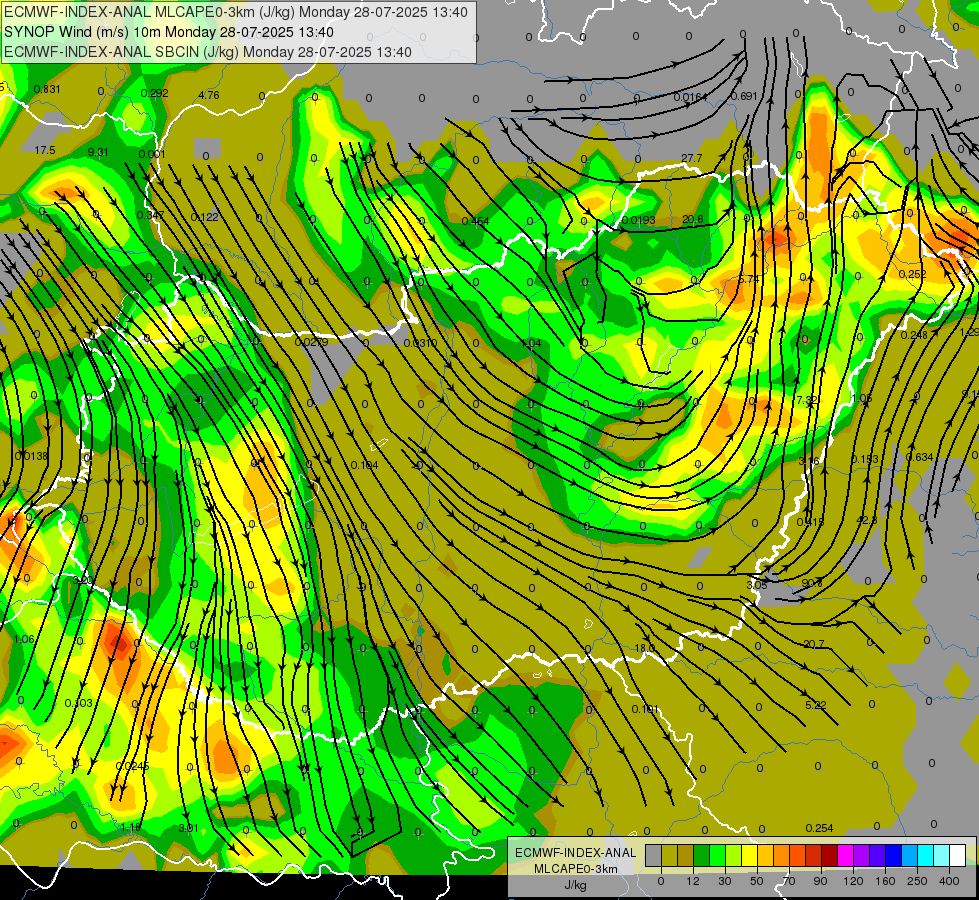Click the 90.8 value on the map
The width and height of the screenshot is (979, 900).
[x=812, y=583]
